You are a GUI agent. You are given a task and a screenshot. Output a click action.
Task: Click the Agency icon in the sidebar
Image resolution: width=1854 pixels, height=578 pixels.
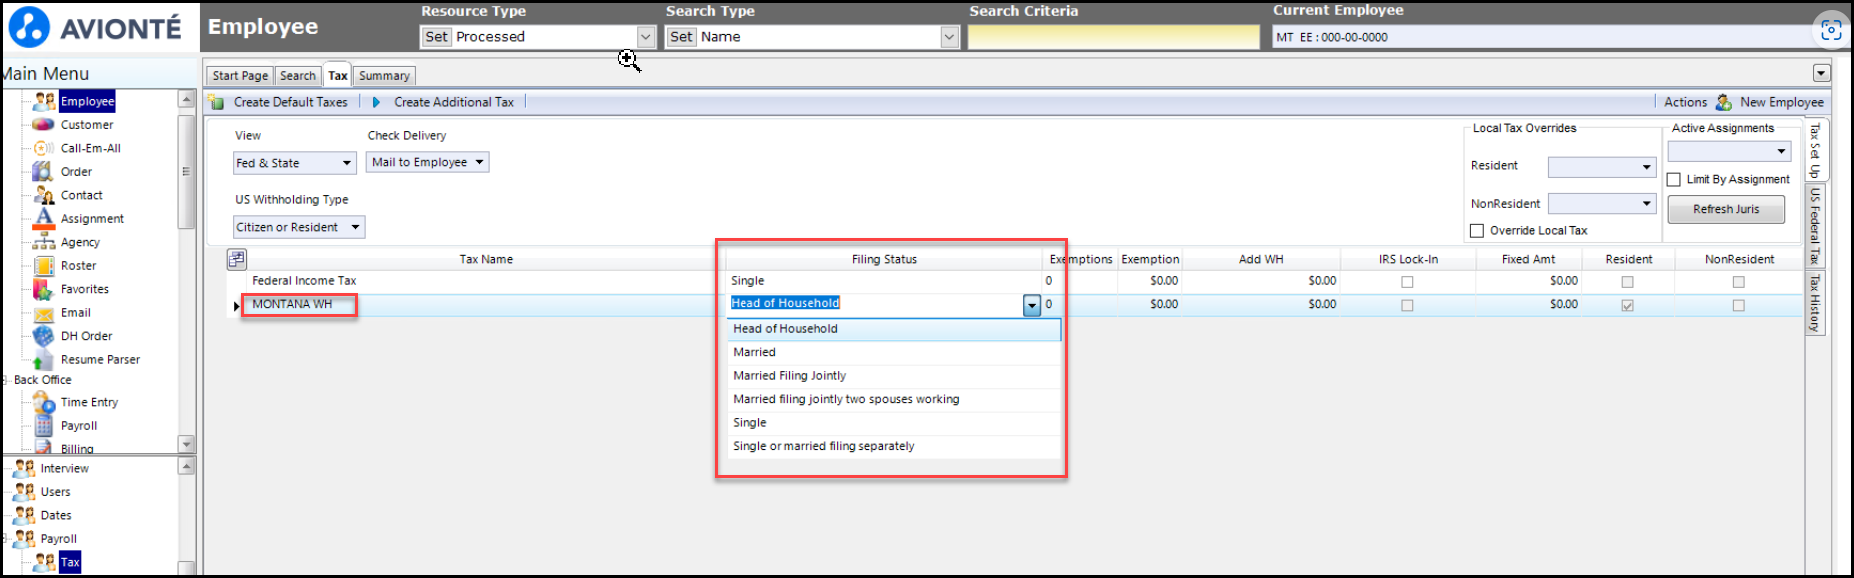pyautogui.click(x=43, y=242)
